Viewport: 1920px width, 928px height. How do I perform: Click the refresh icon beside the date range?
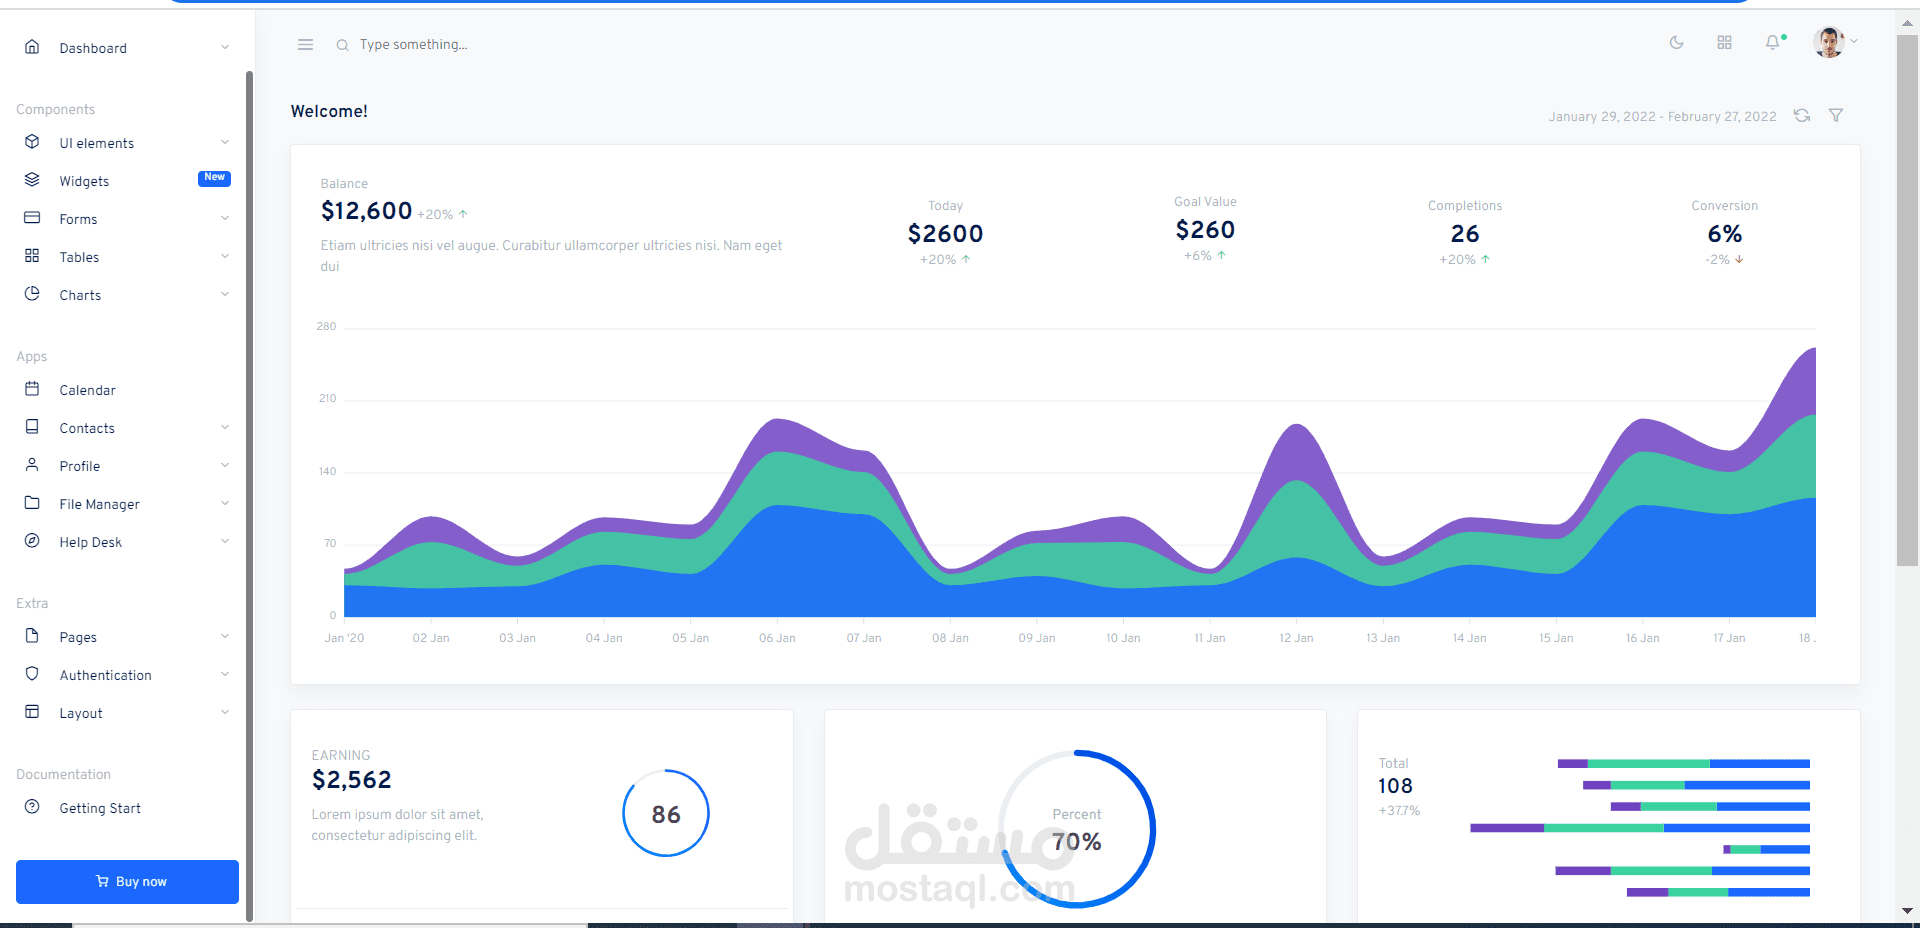(1802, 115)
